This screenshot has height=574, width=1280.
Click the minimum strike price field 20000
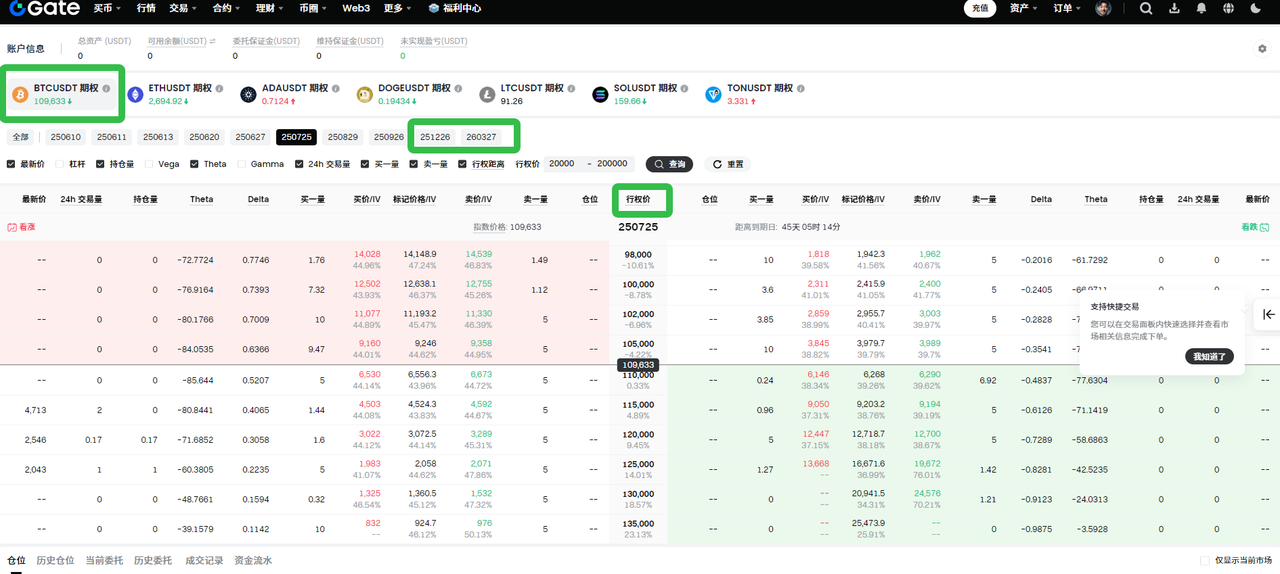click(x=562, y=164)
